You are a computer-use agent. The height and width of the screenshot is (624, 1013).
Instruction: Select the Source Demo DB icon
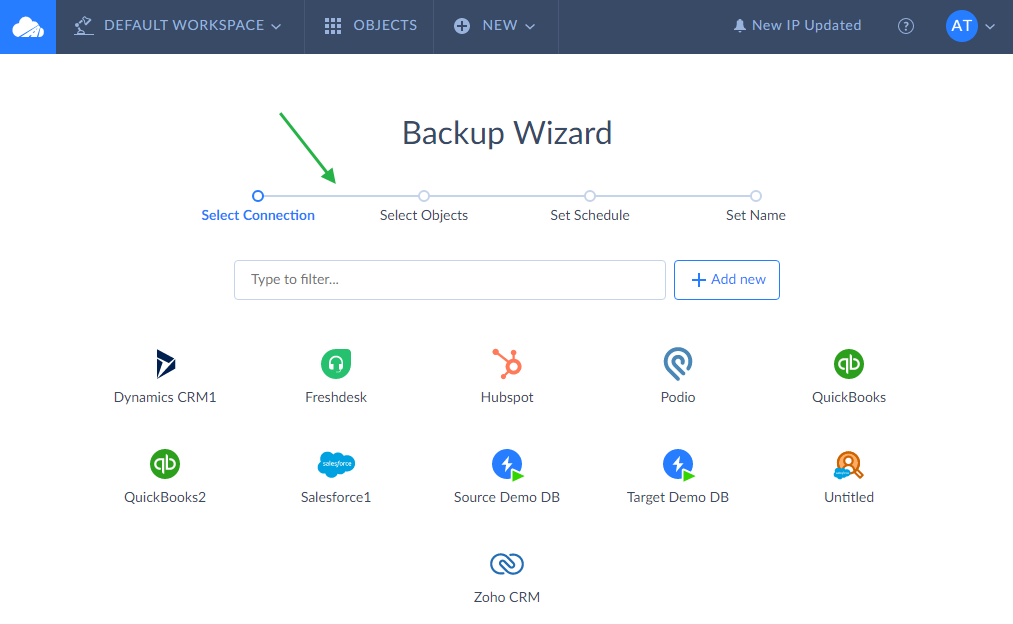coord(507,464)
